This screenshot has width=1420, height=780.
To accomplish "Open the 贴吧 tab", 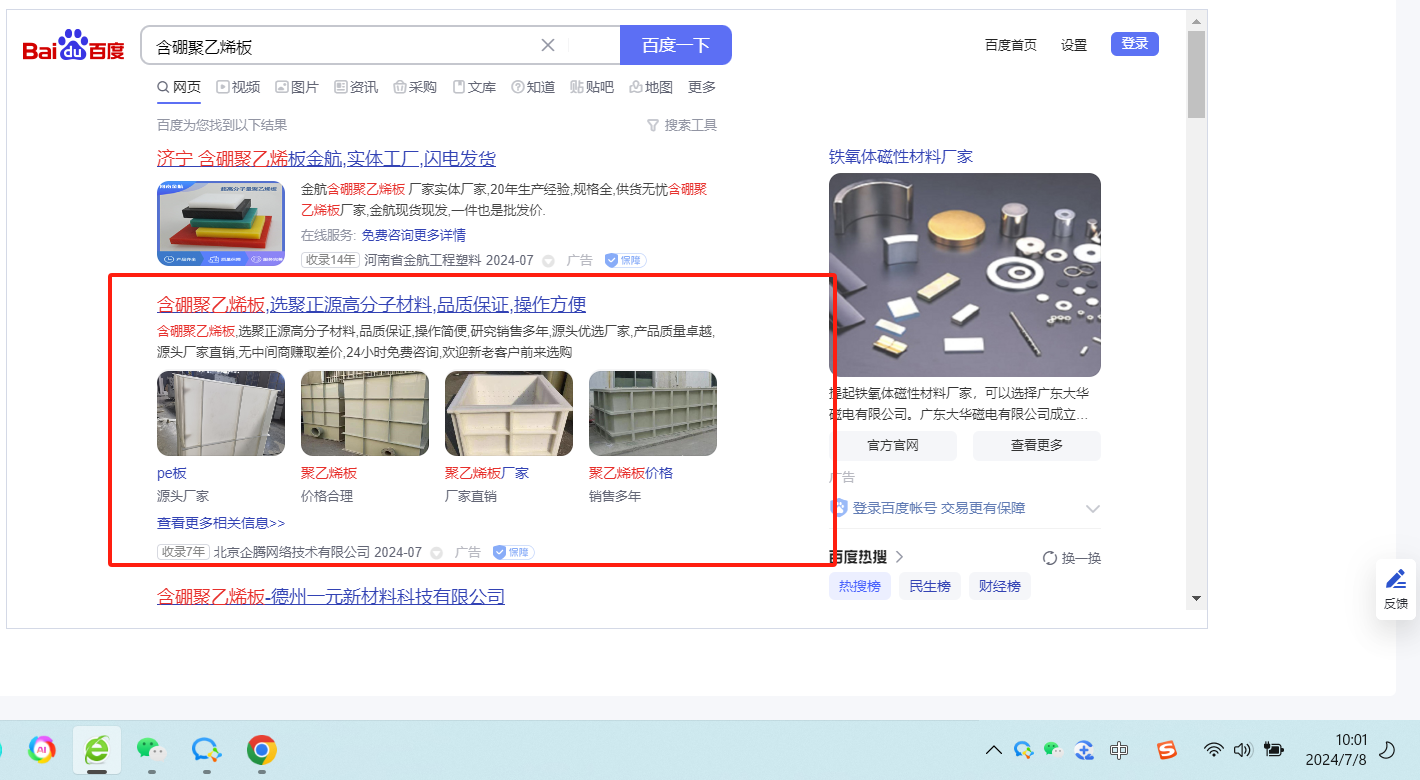I will 592,87.
